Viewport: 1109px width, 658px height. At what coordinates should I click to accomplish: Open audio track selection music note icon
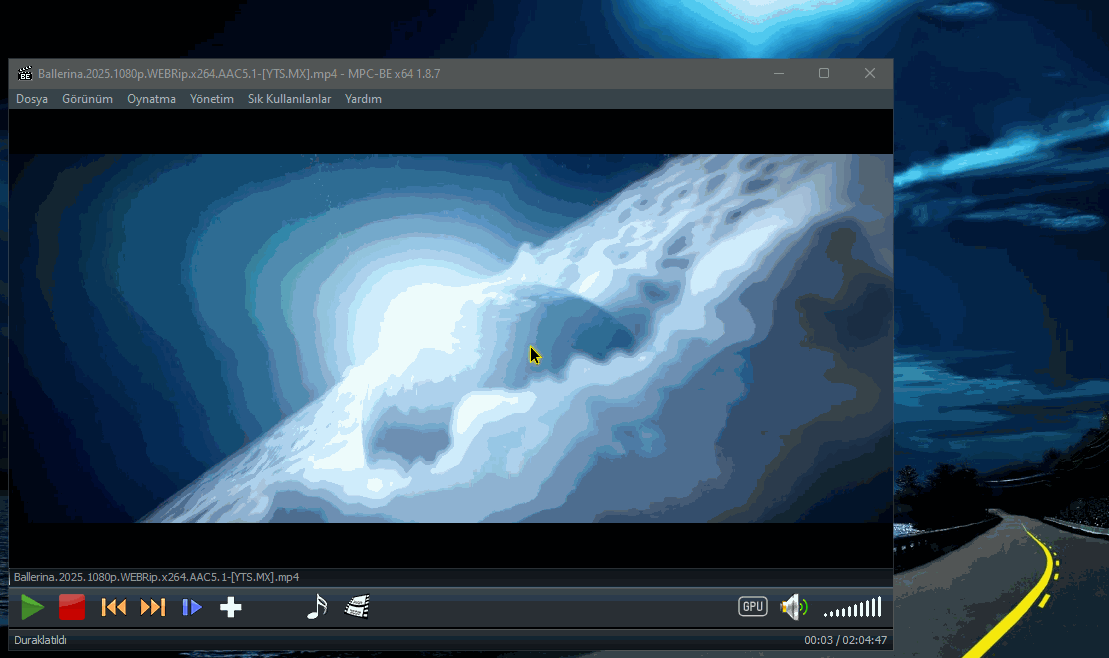[317, 606]
